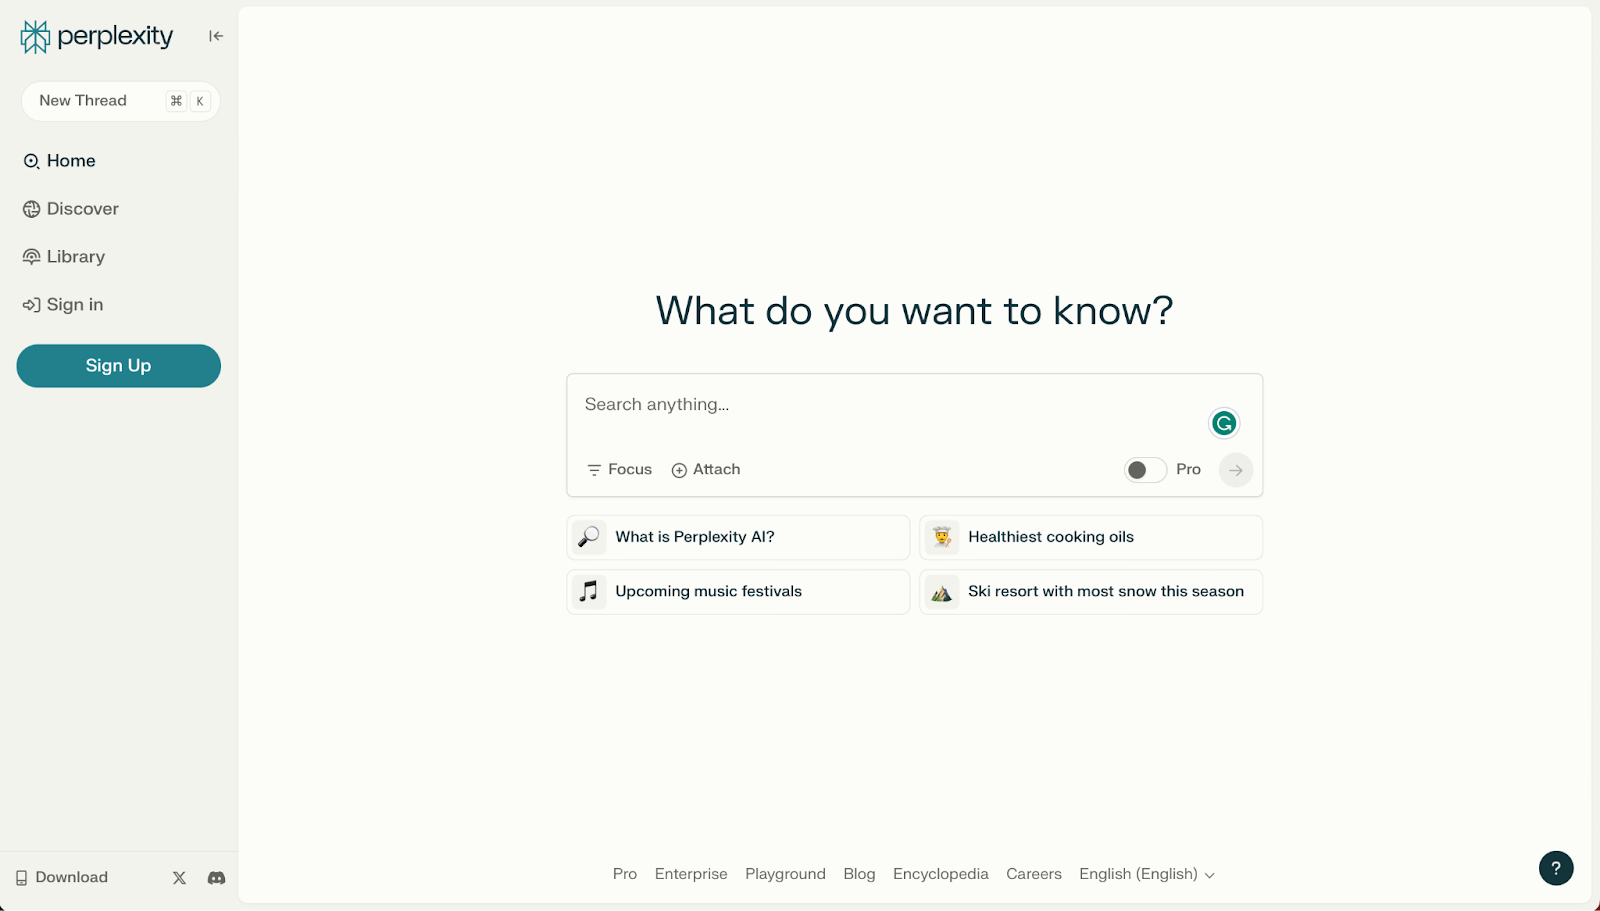Start a New Thread
The height and width of the screenshot is (911, 1600).
120,101
